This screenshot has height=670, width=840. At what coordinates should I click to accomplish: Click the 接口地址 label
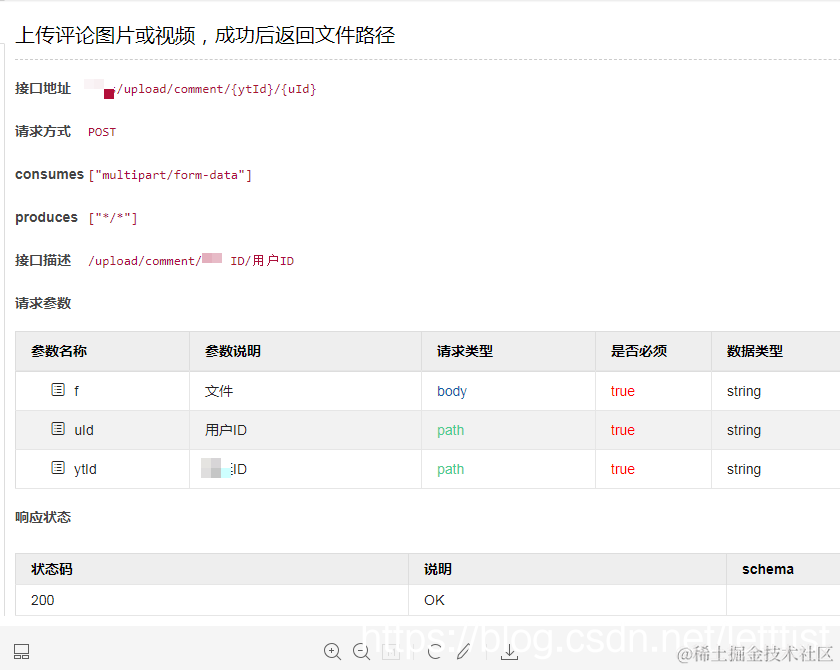click(43, 88)
